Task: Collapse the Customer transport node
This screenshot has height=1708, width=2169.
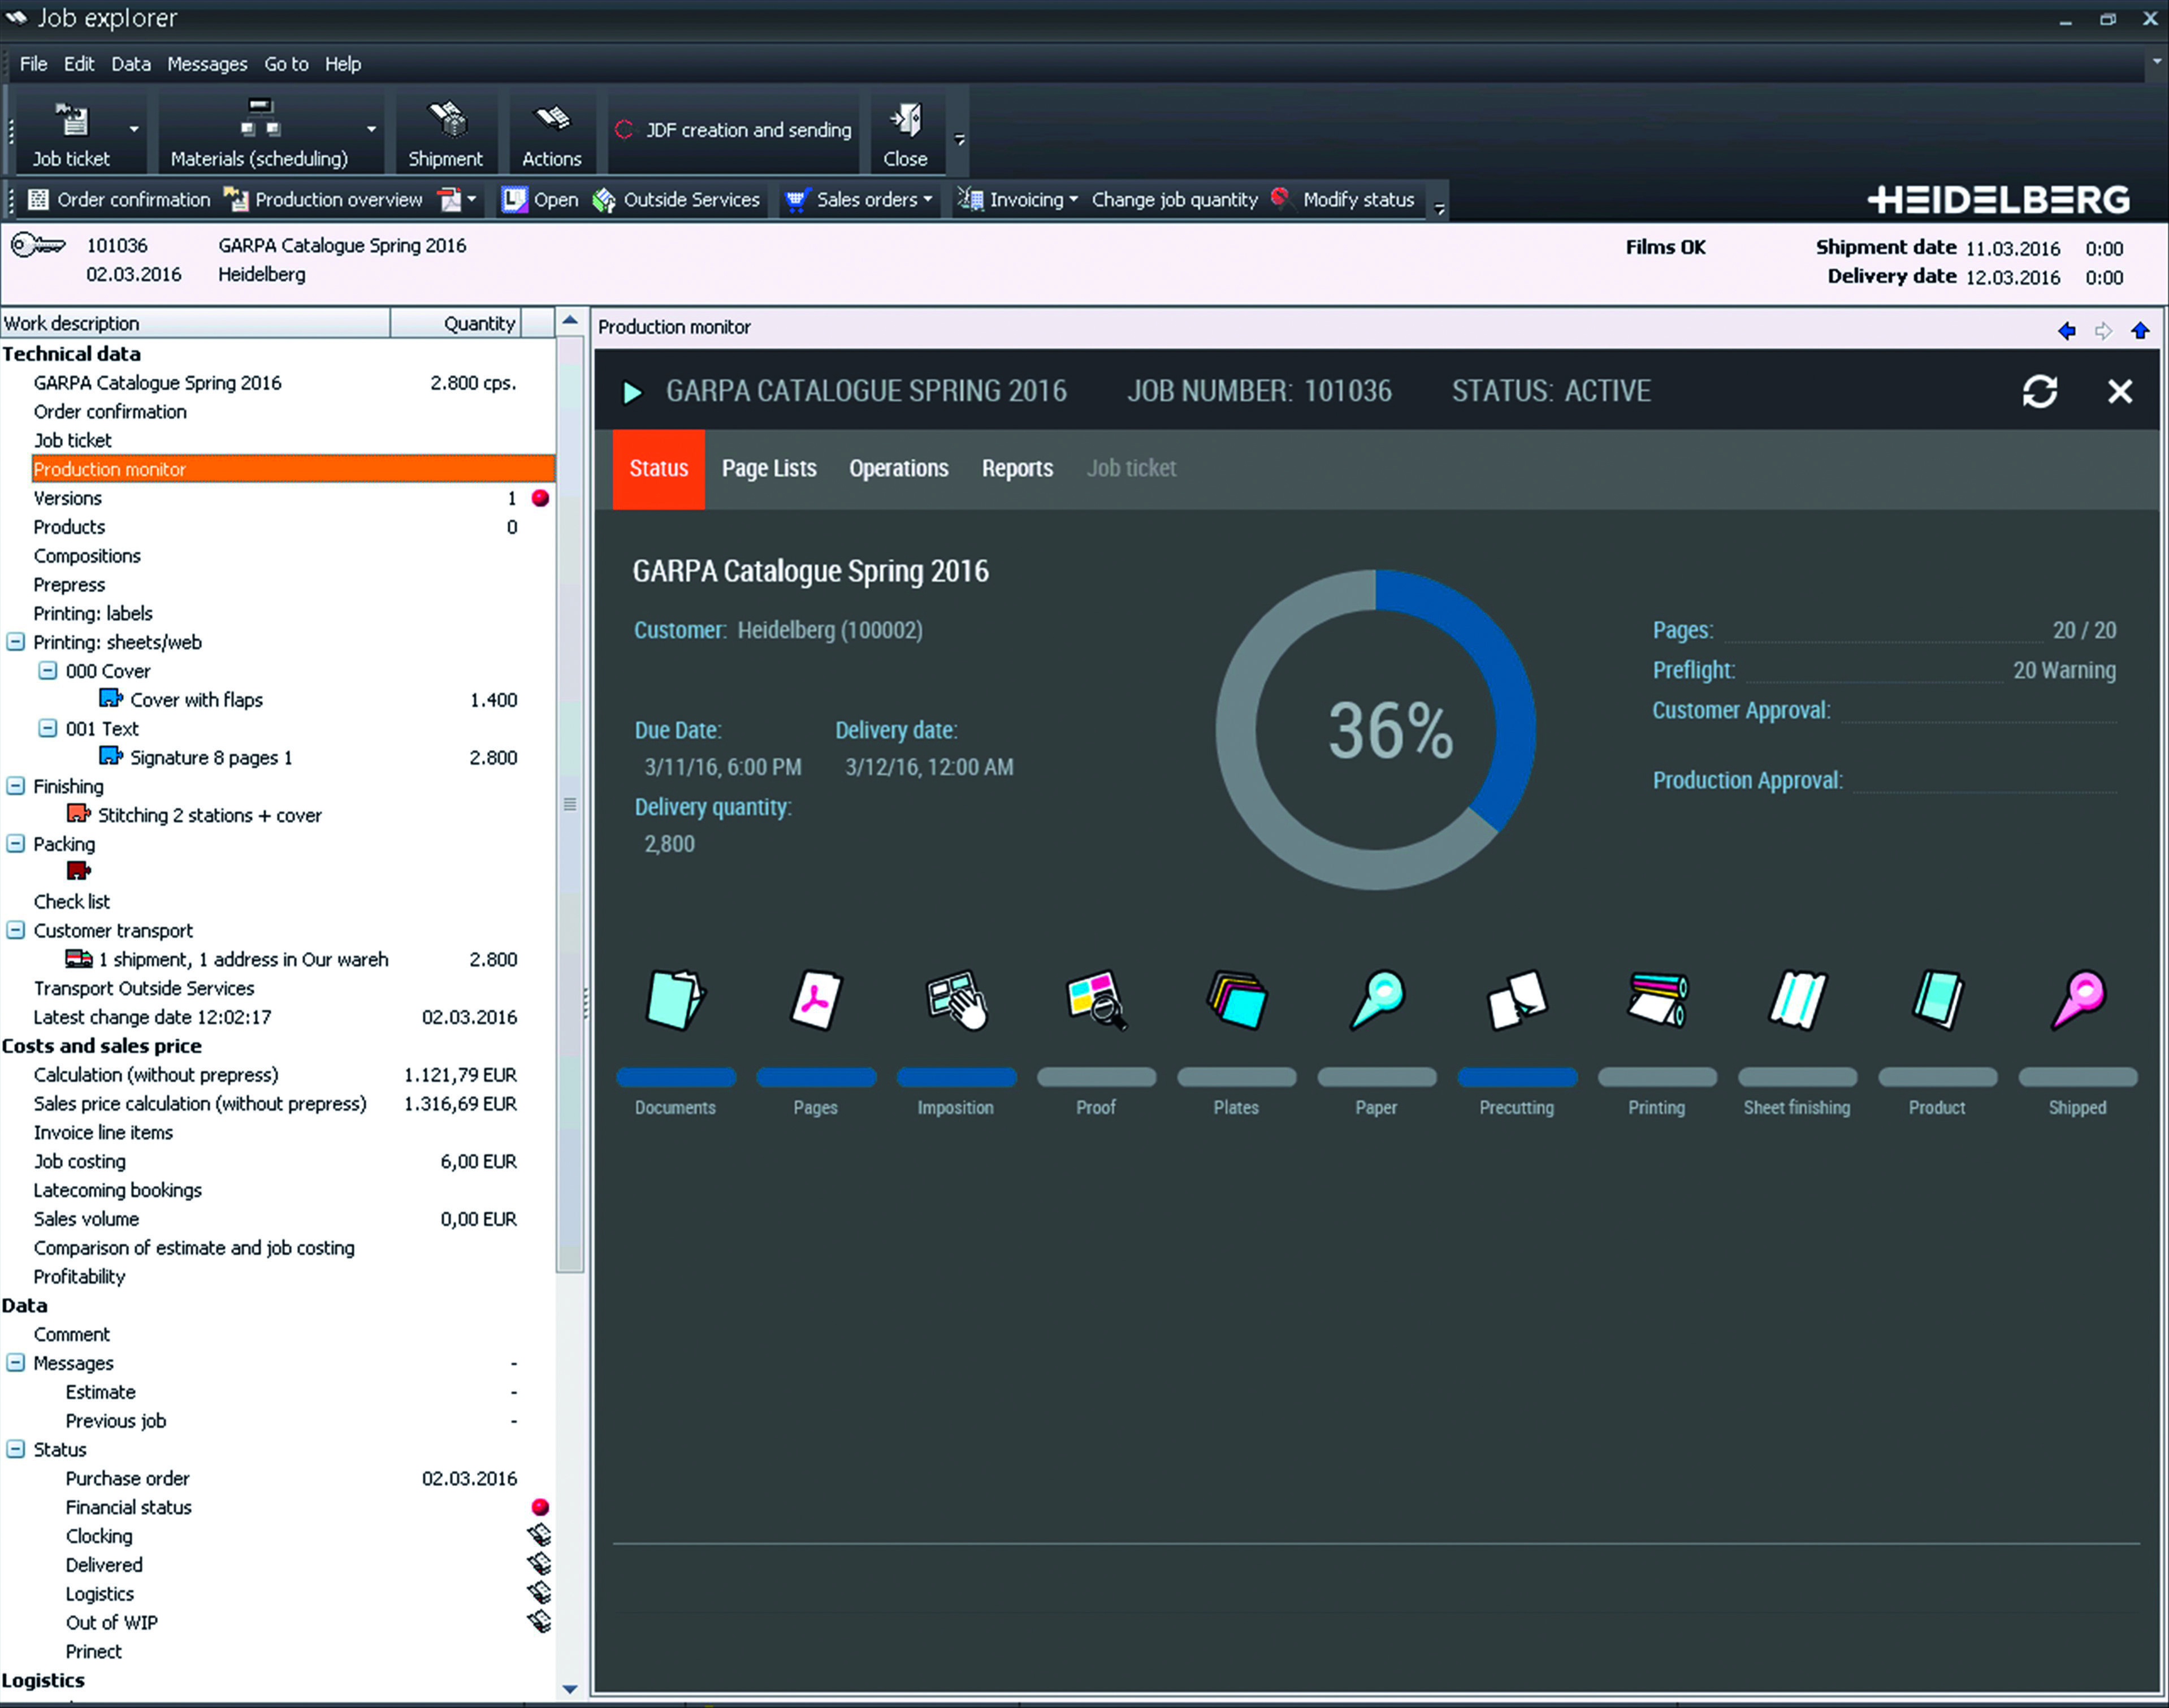Action: pos(15,930)
